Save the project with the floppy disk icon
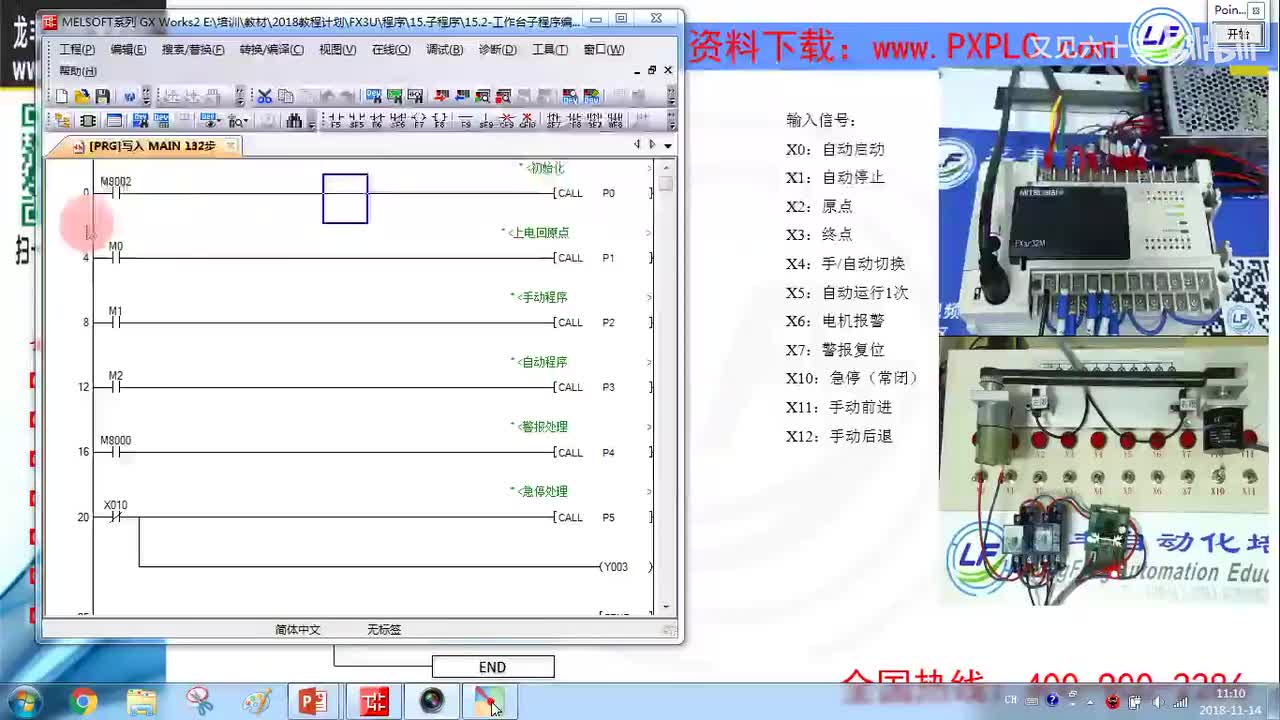Image resolution: width=1280 pixels, height=720 pixels. point(102,96)
